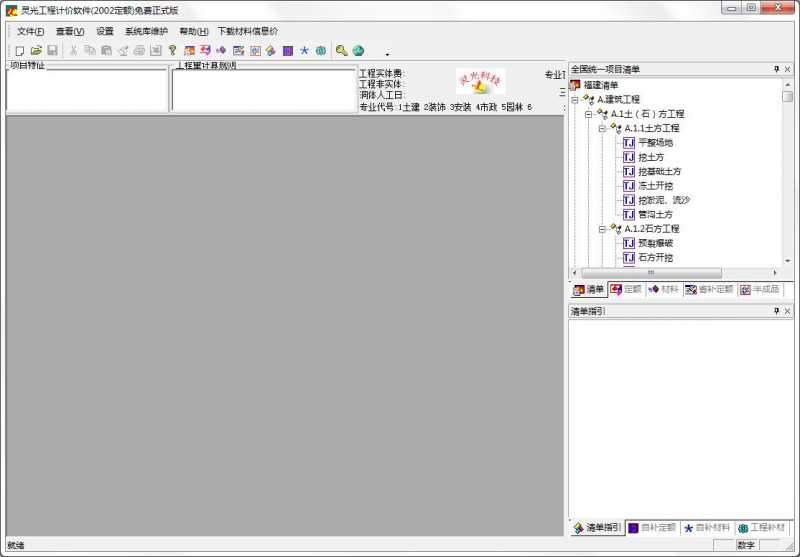Click the Open folder toolbar icon

pyautogui.click(x=36, y=50)
